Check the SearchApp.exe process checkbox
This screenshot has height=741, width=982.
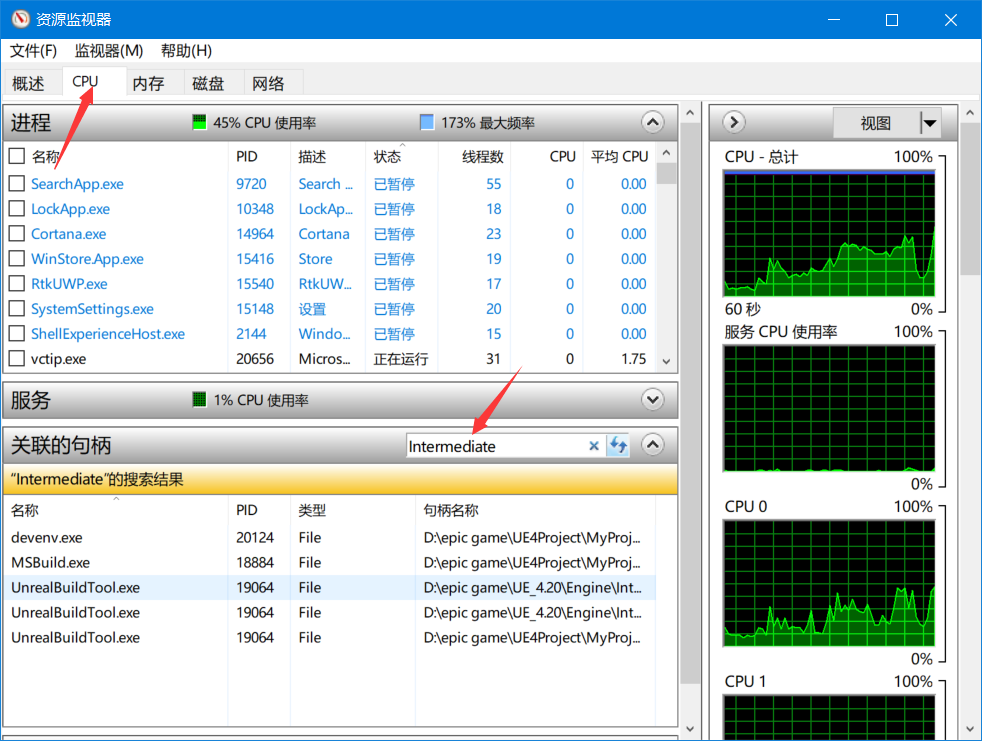click(17, 184)
